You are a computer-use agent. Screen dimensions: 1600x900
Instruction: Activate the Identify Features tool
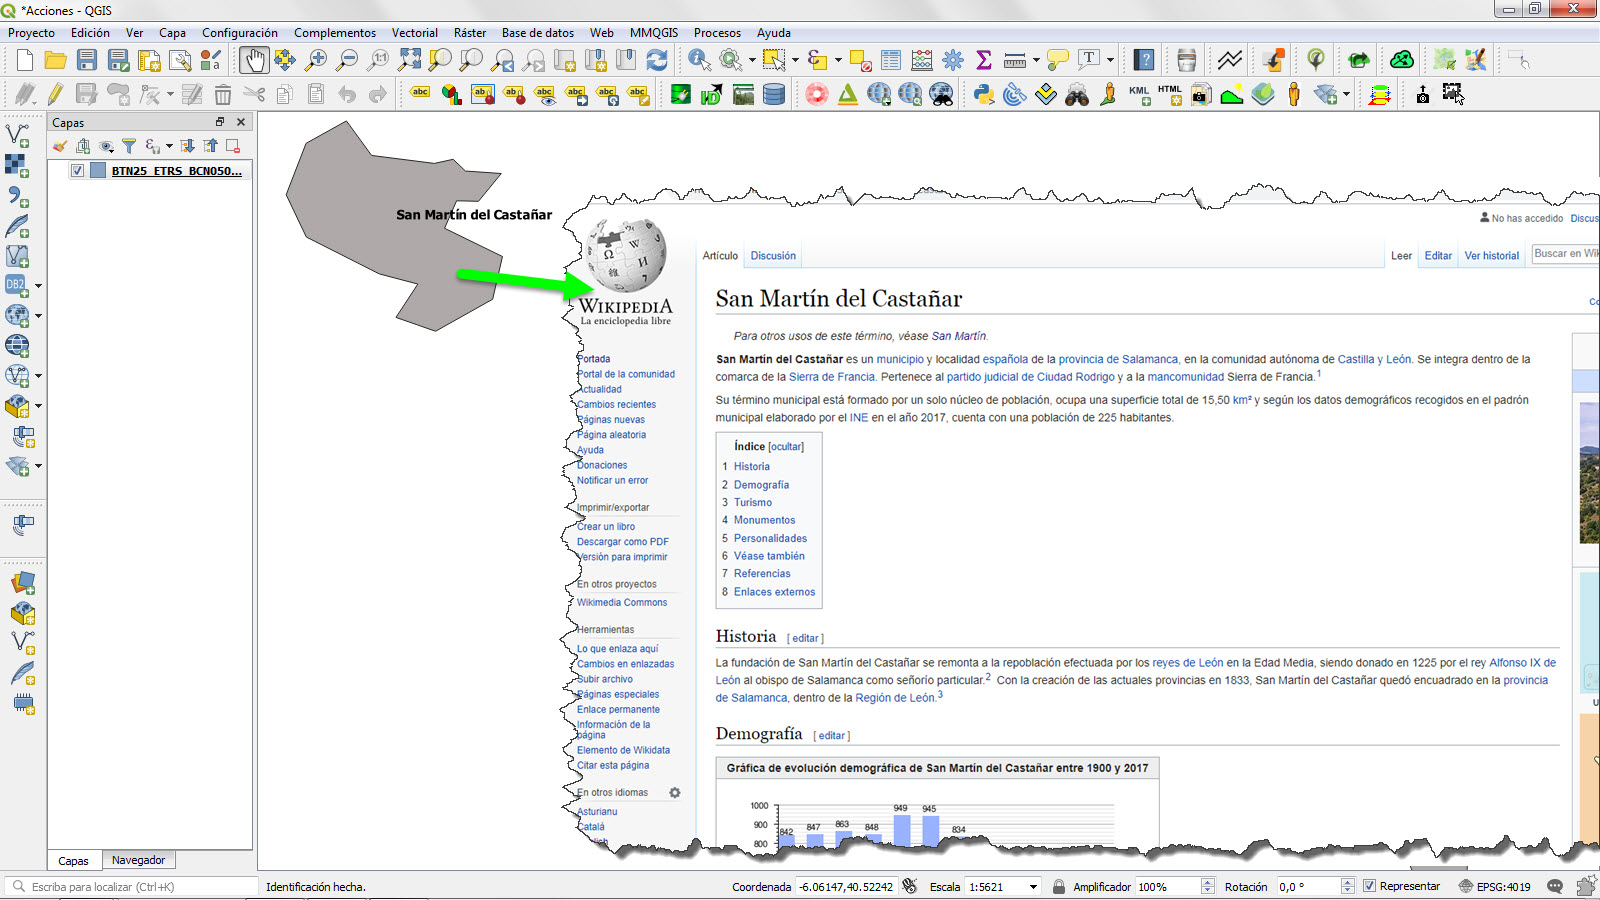pyautogui.click(x=699, y=60)
